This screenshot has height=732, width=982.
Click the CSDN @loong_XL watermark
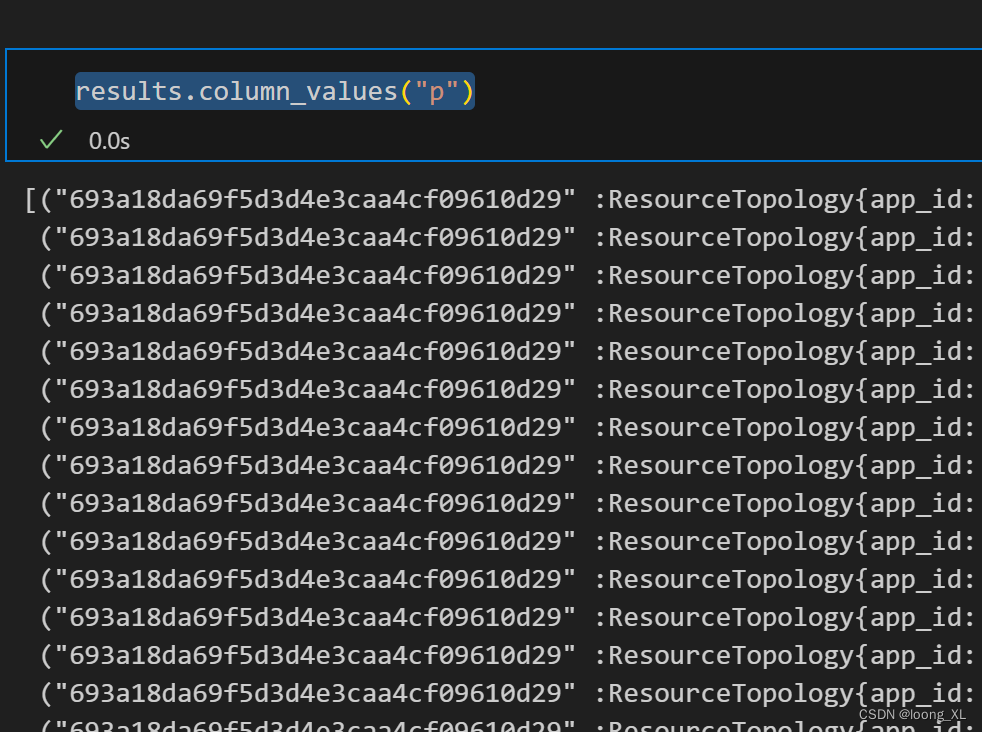click(x=912, y=714)
